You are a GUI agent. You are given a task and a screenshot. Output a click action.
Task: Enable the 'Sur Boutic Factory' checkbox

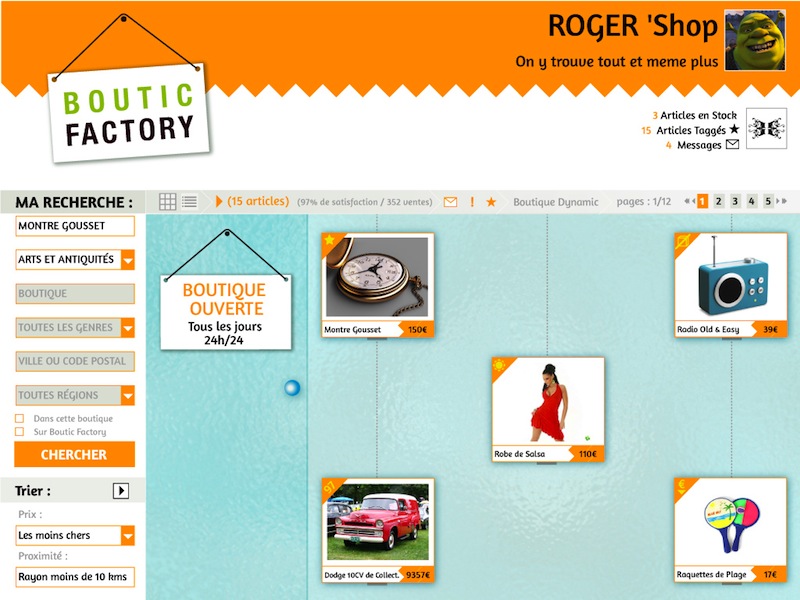coord(20,432)
